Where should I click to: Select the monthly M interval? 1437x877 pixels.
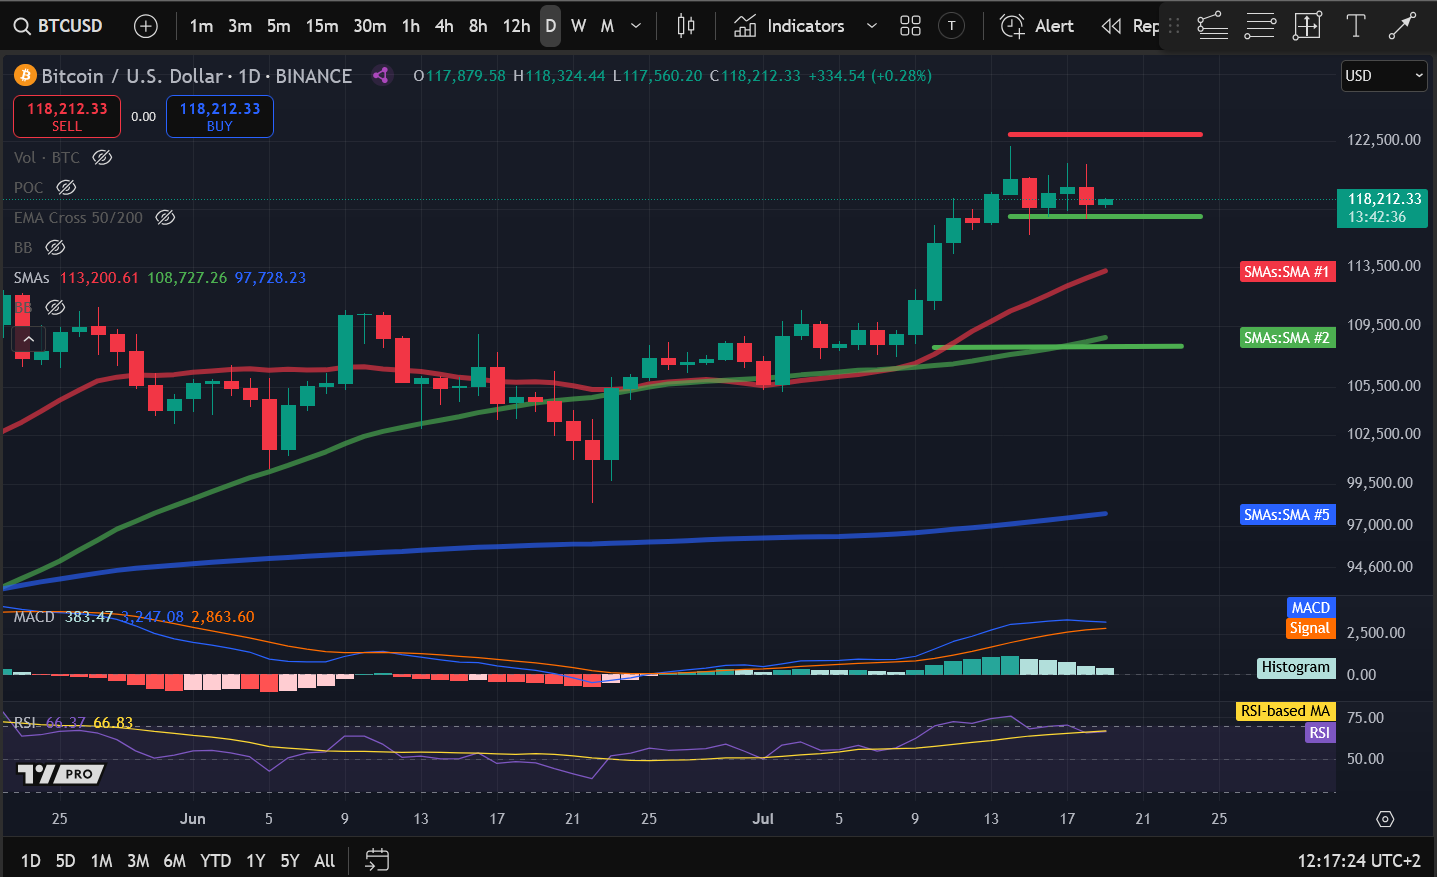(x=607, y=26)
